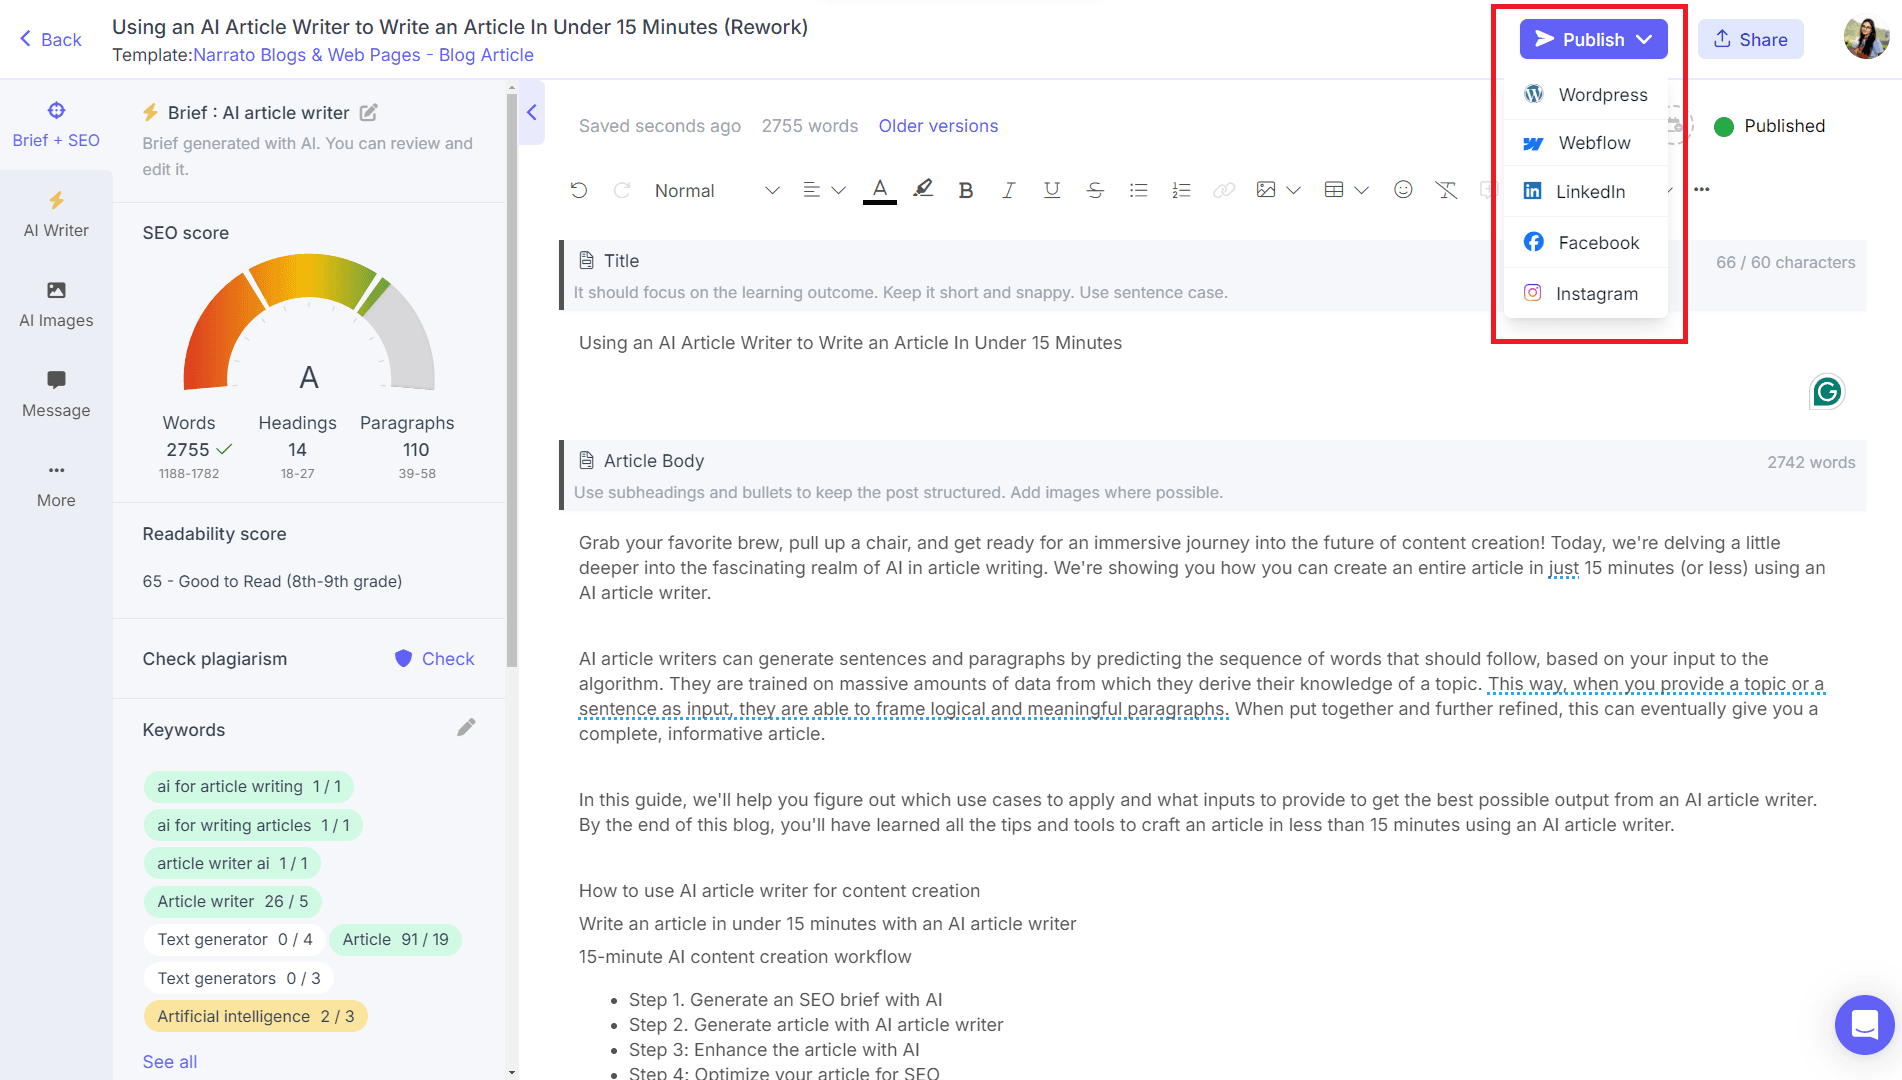Open the Brief + SEO sidebar tab
The height and width of the screenshot is (1080, 1902).
coord(56,125)
